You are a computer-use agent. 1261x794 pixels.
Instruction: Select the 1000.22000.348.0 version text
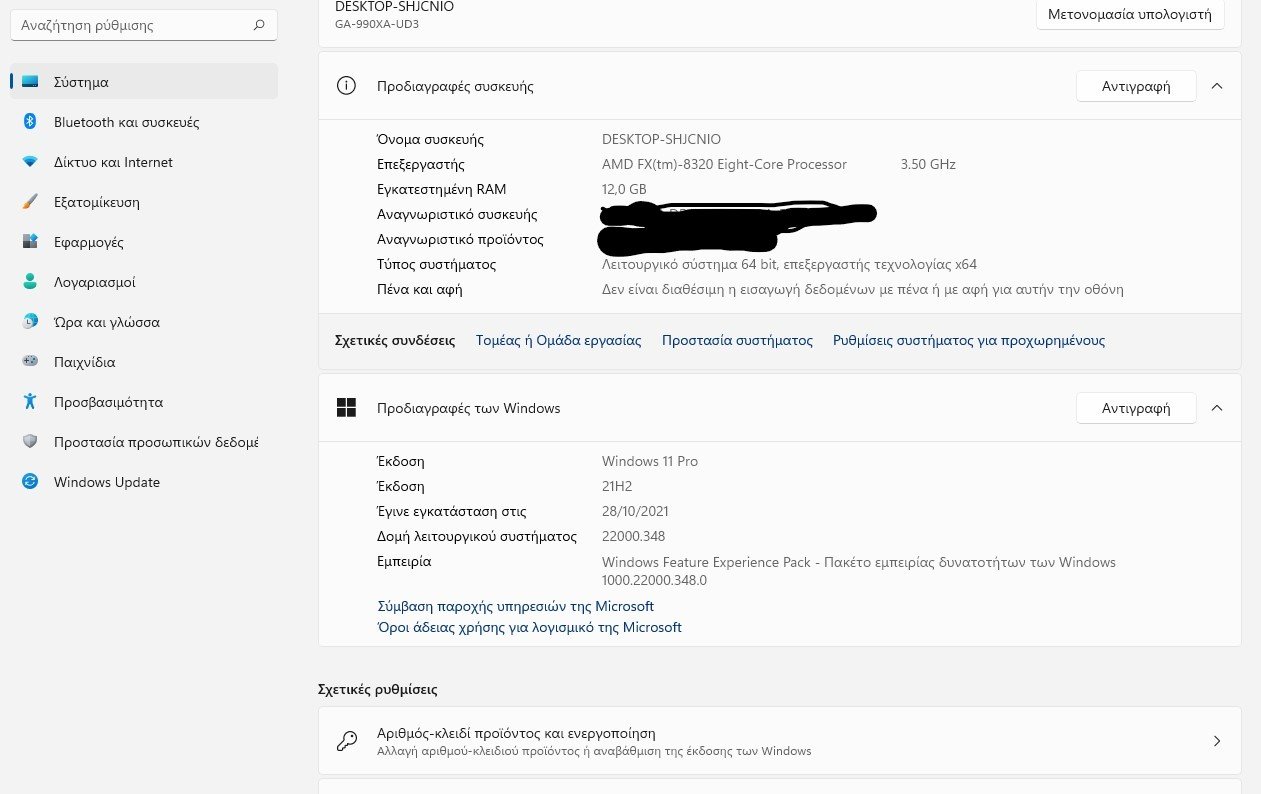(654, 580)
